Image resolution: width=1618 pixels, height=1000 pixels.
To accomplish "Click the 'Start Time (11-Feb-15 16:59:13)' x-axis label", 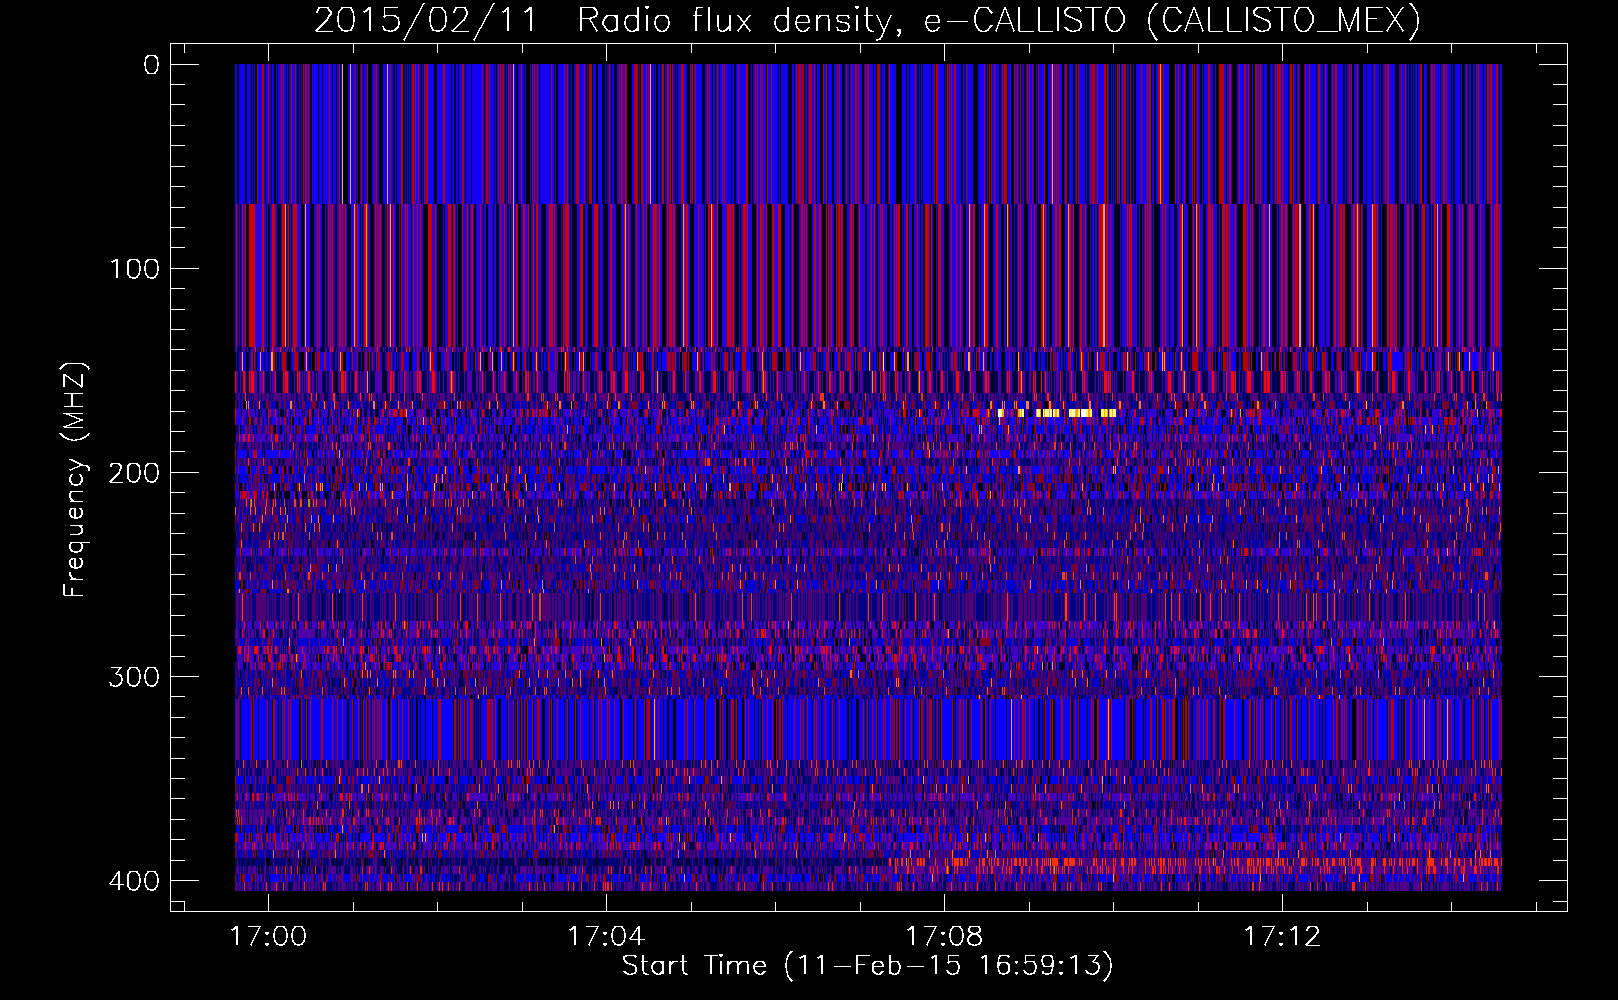I will 867,966.
